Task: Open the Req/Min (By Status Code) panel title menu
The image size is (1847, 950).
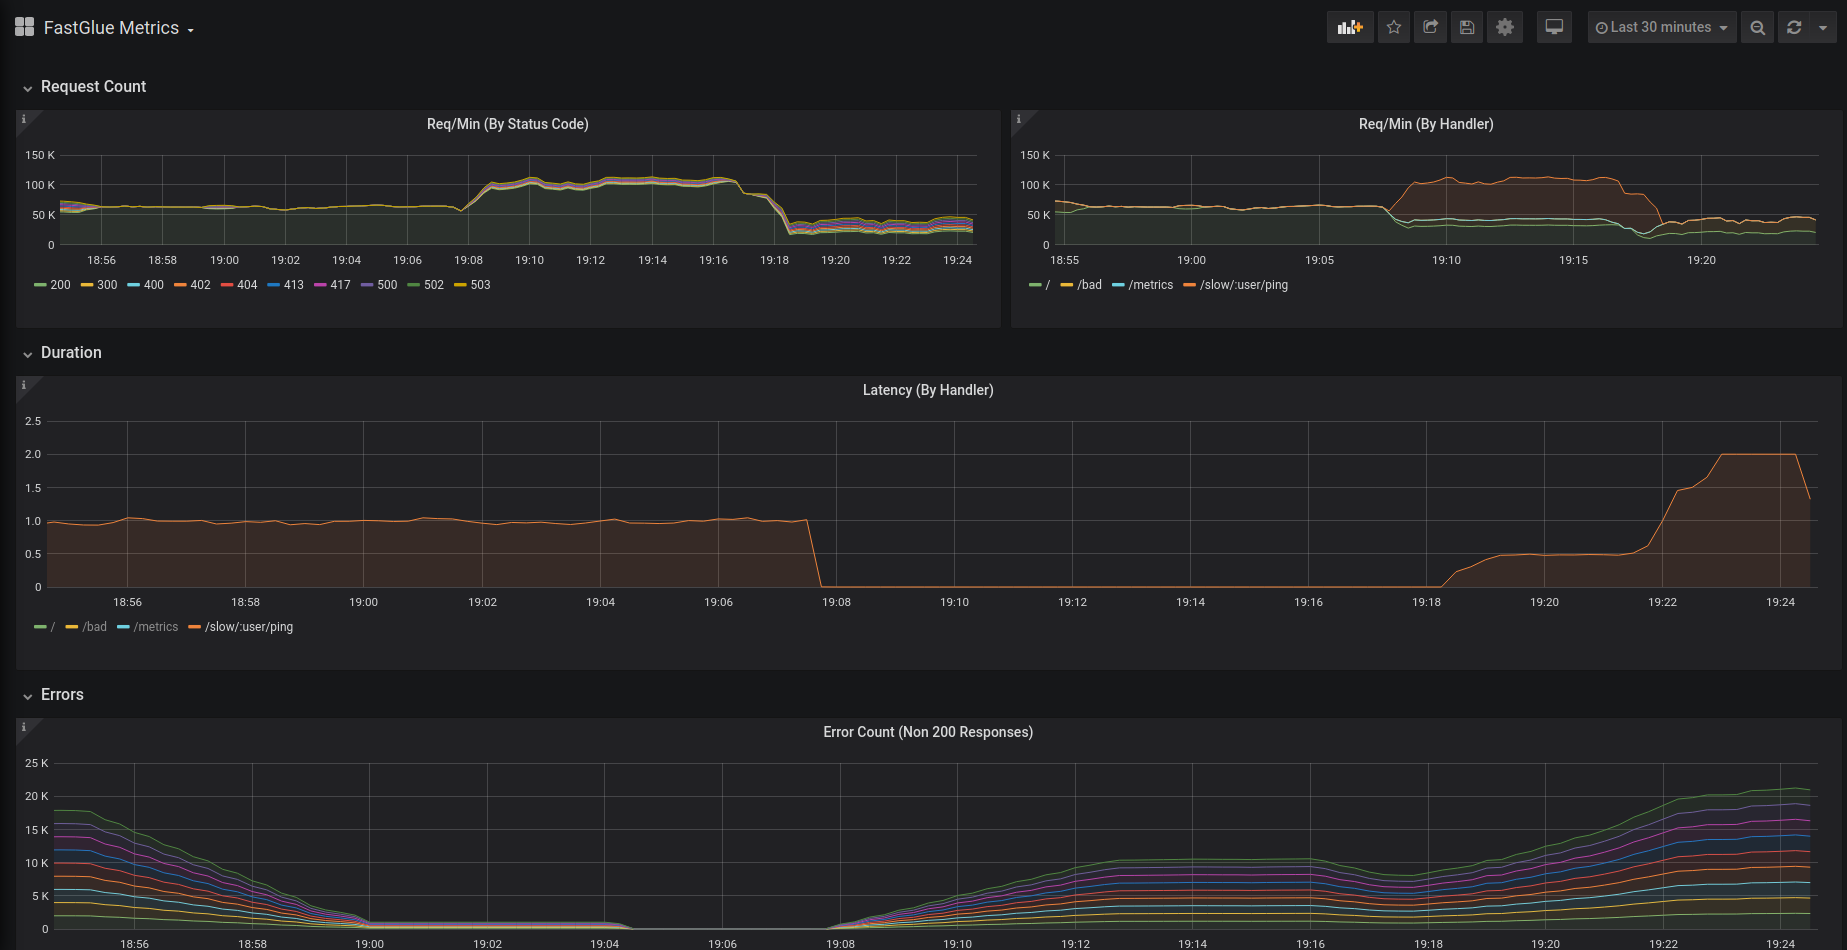Action: pos(508,124)
